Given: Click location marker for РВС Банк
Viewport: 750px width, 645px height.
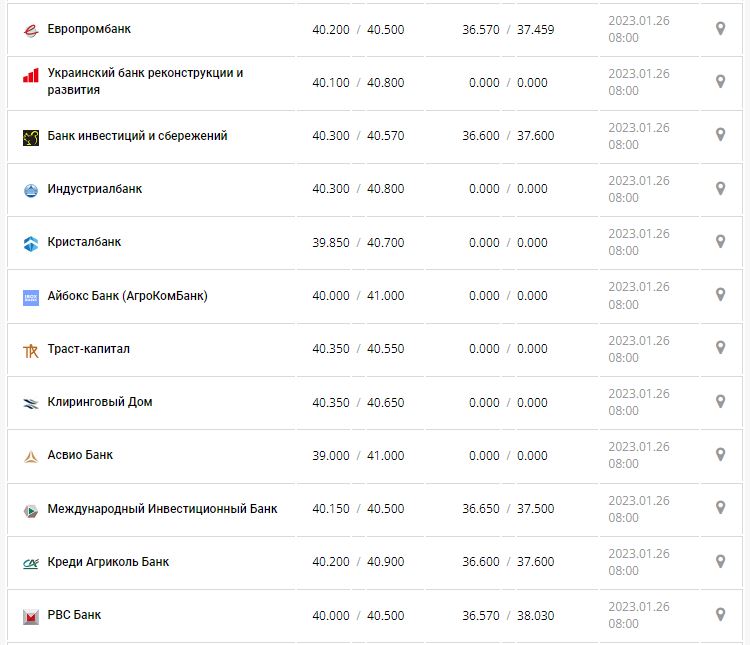Looking at the screenshot, I should click(x=720, y=614).
